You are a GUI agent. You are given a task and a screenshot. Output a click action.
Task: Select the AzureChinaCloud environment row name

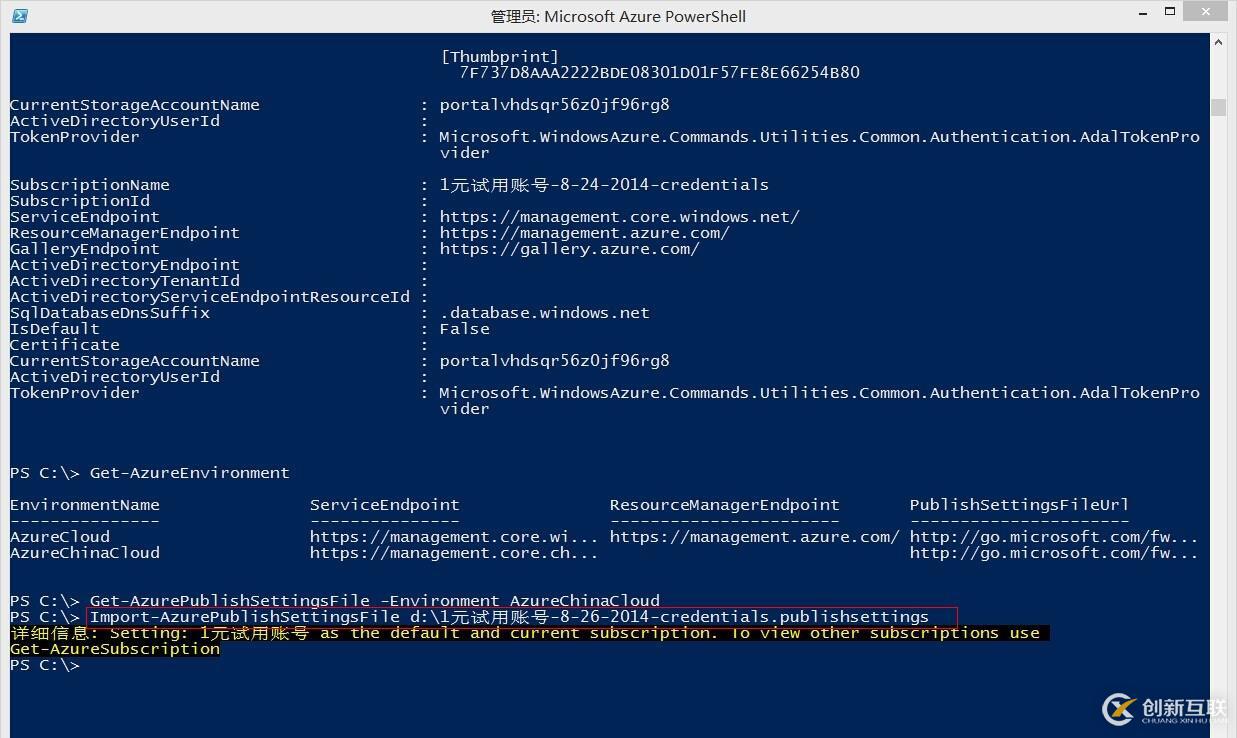[x=85, y=553]
